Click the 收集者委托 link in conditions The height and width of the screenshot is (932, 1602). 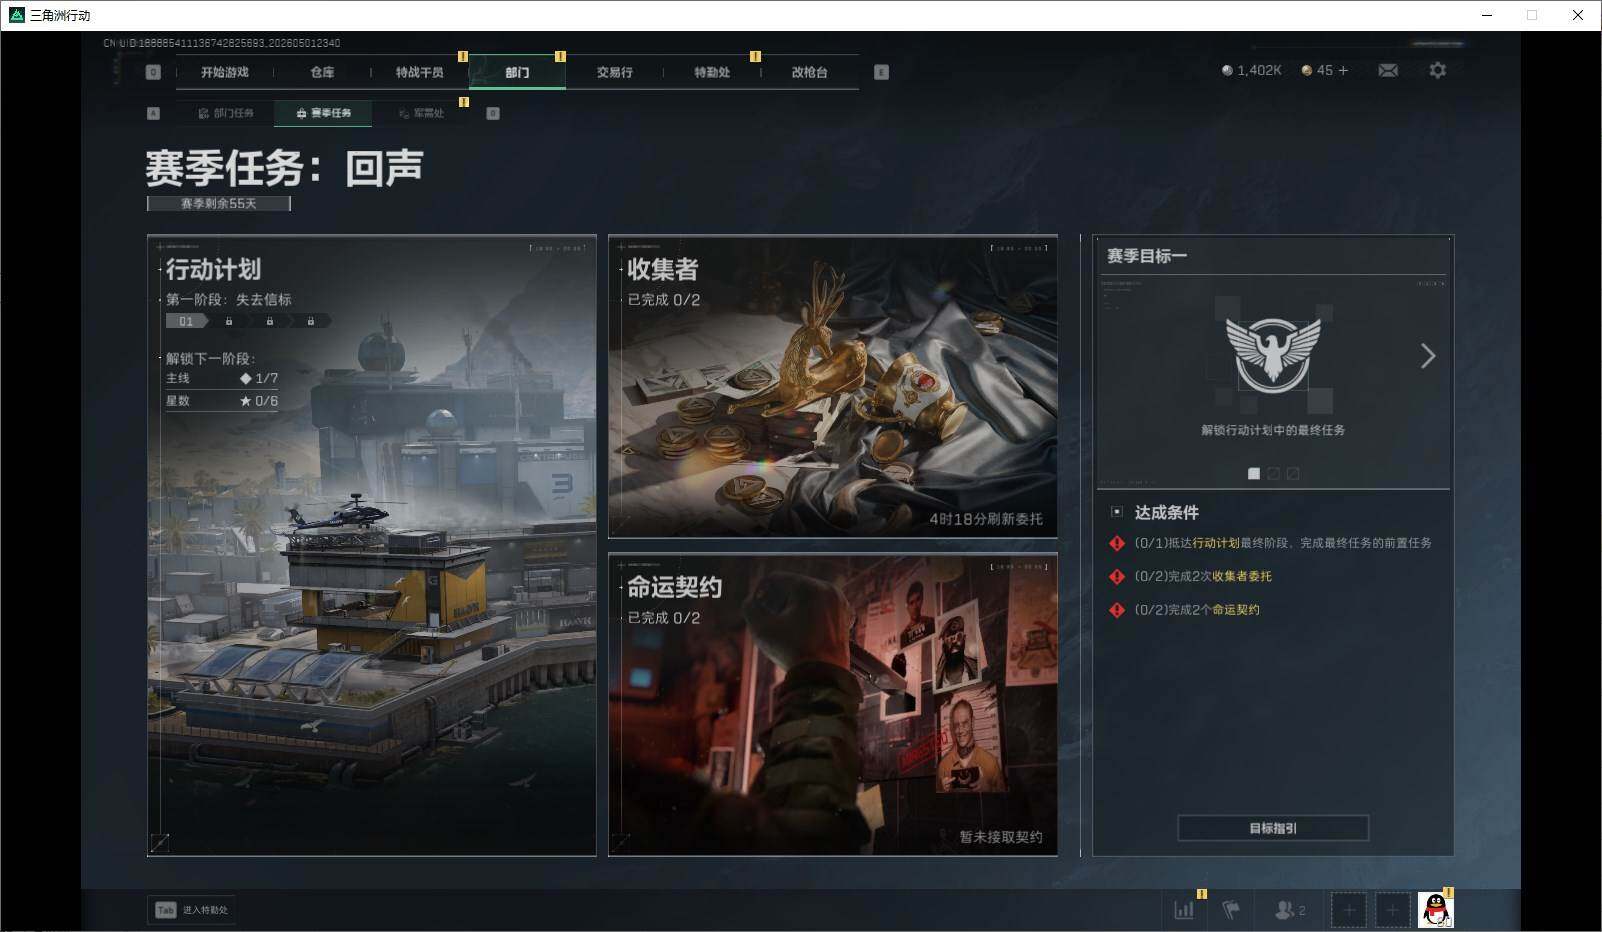click(1242, 576)
